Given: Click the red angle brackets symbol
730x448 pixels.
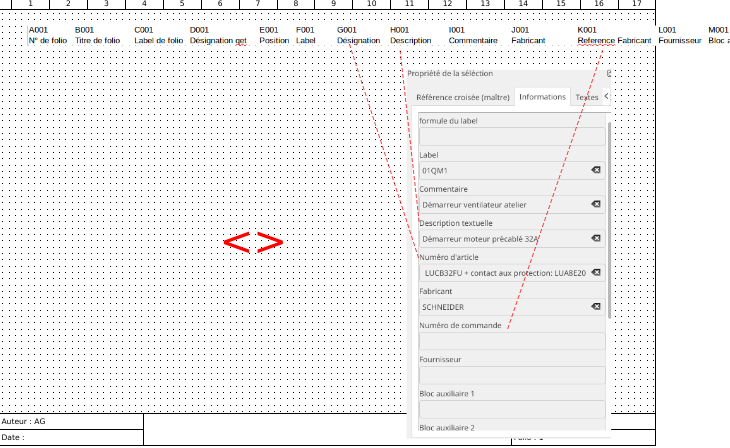Looking at the screenshot, I should point(253,242).
